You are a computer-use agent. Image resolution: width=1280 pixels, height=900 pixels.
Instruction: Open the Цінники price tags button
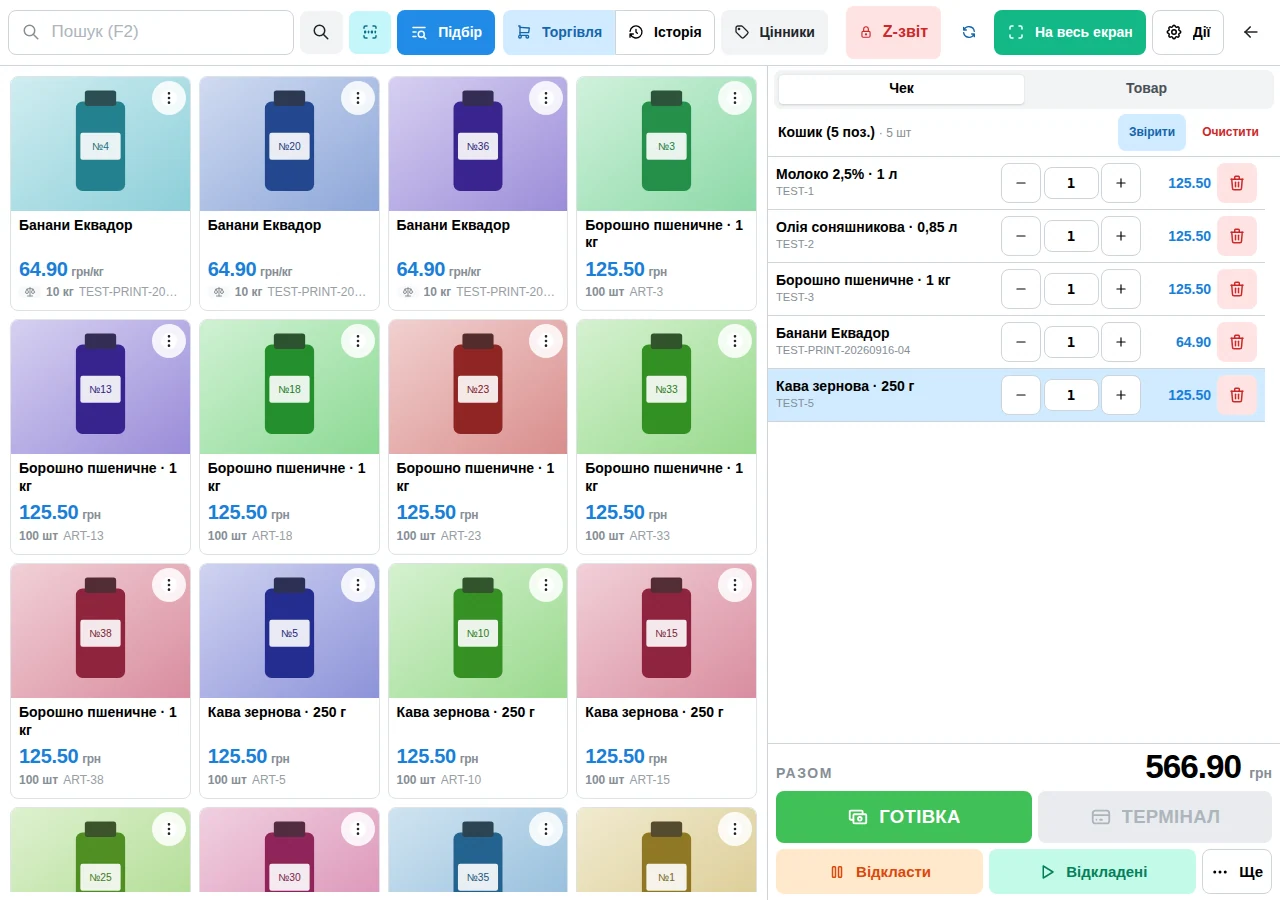774,32
